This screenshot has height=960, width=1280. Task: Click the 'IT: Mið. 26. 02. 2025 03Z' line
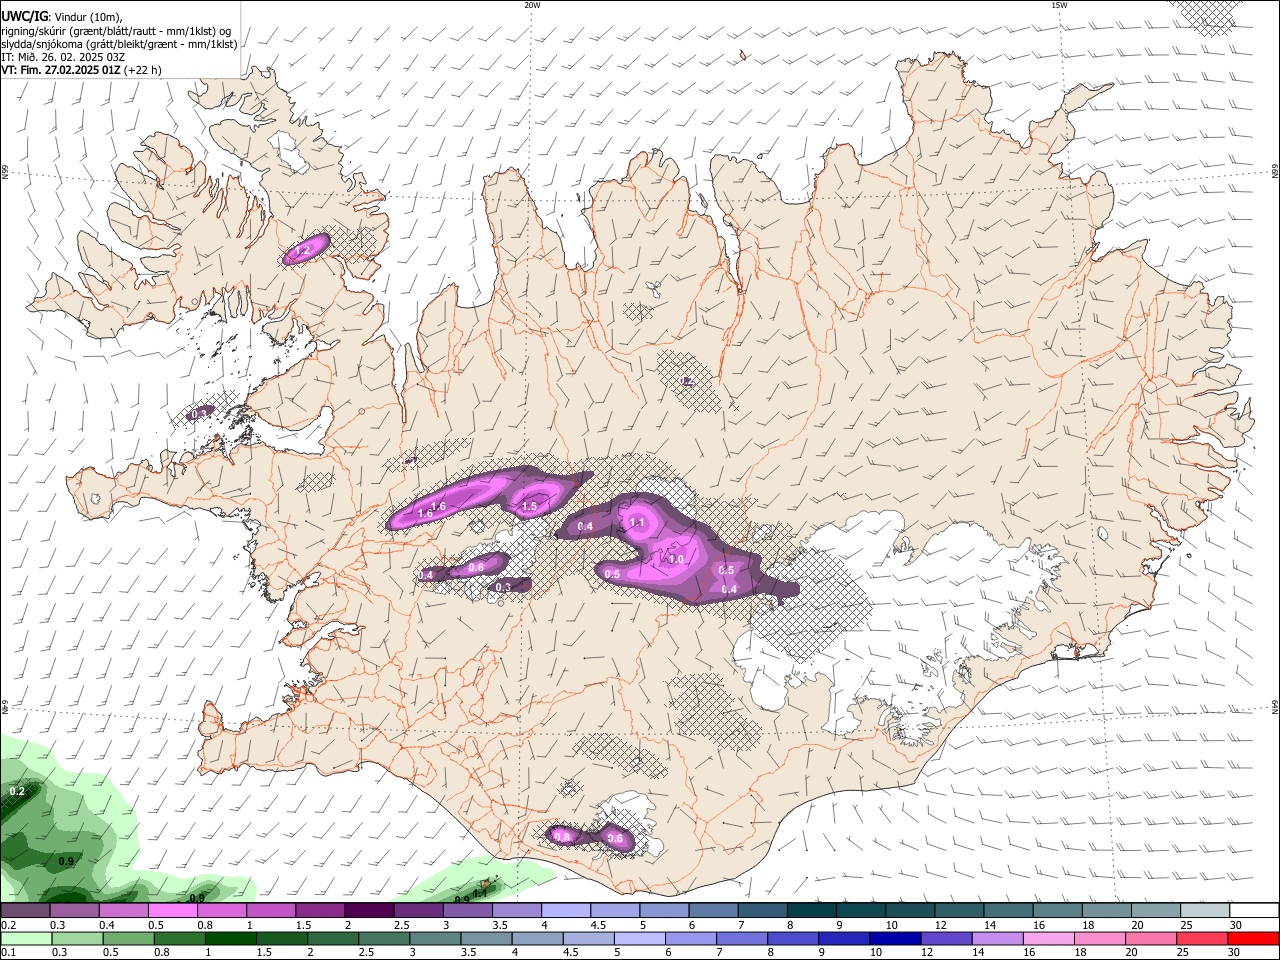(63, 57)
